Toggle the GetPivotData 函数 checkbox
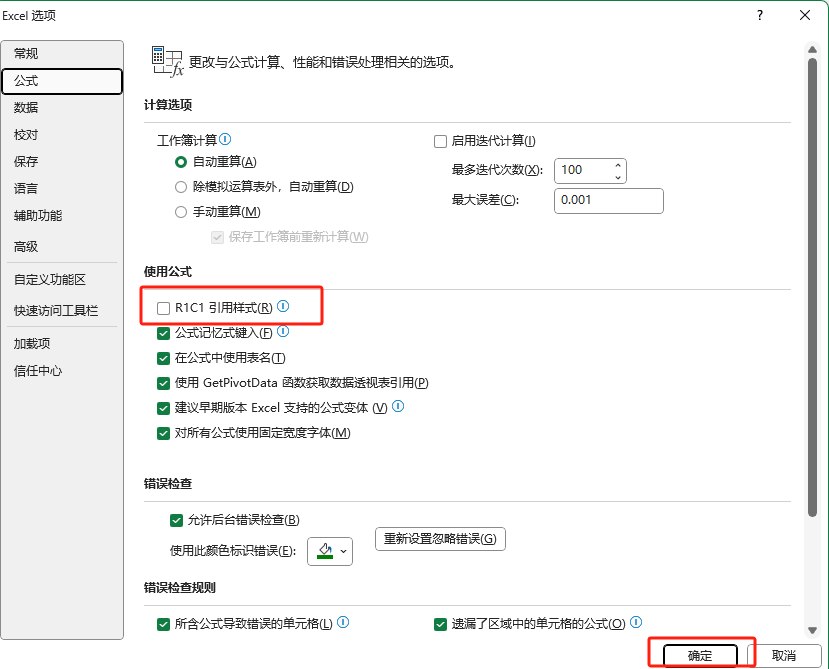This screenshot has width=829, height=669. [163, 383]
